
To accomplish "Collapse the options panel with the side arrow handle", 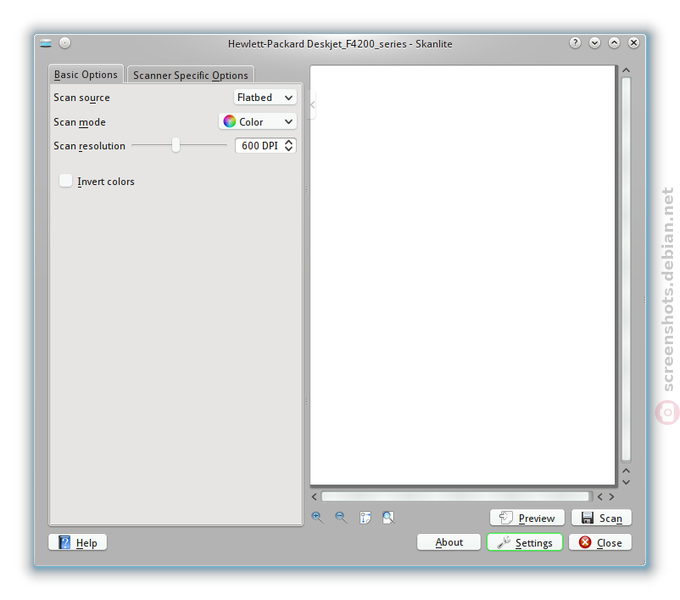I will [312, 104].
